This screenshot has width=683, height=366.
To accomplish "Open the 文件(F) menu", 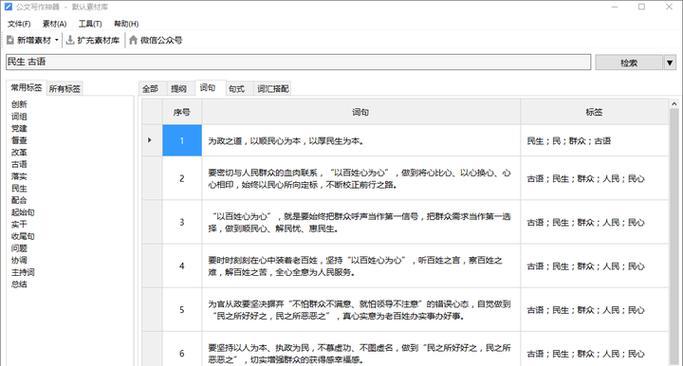I will coord(19,24).
